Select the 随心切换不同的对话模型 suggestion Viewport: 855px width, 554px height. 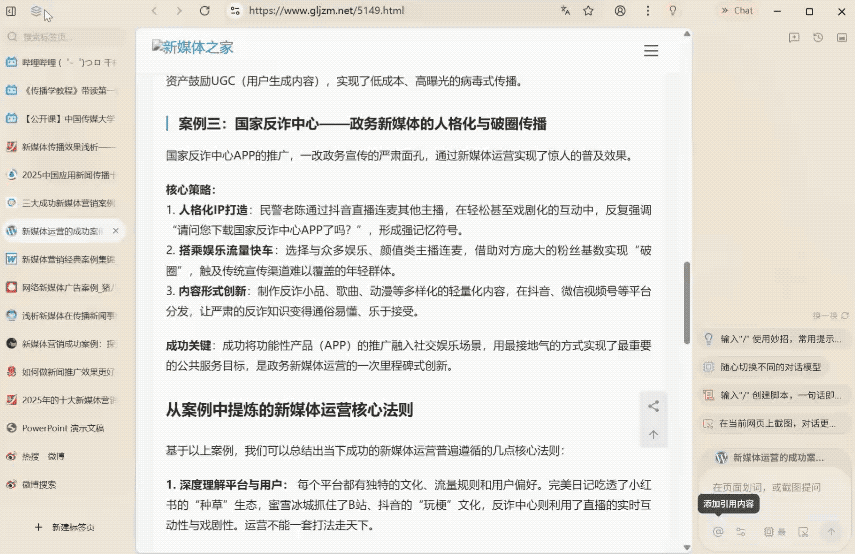coord(763,367)
